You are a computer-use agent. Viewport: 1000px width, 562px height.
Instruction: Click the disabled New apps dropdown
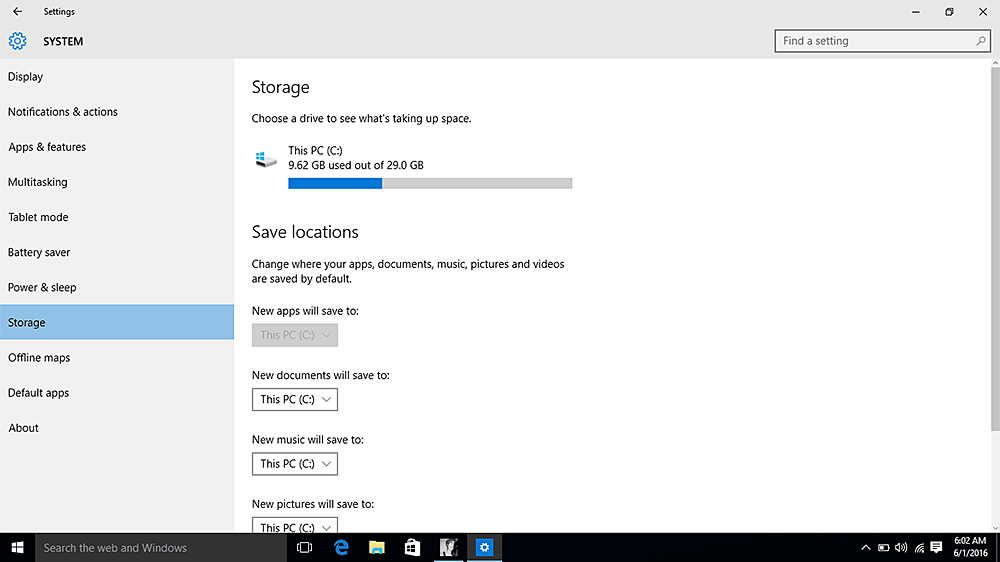[295, 335]
